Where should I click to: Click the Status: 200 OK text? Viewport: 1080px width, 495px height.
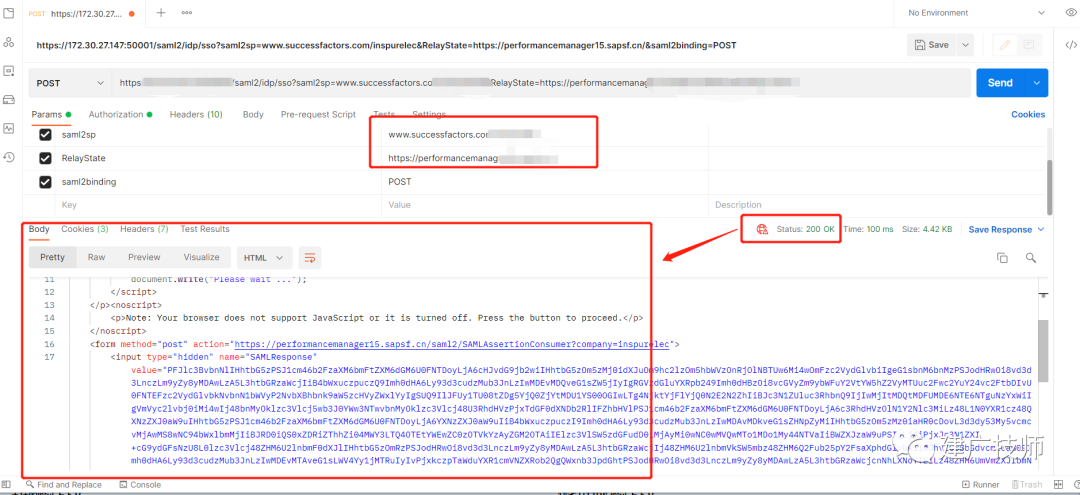806,229
